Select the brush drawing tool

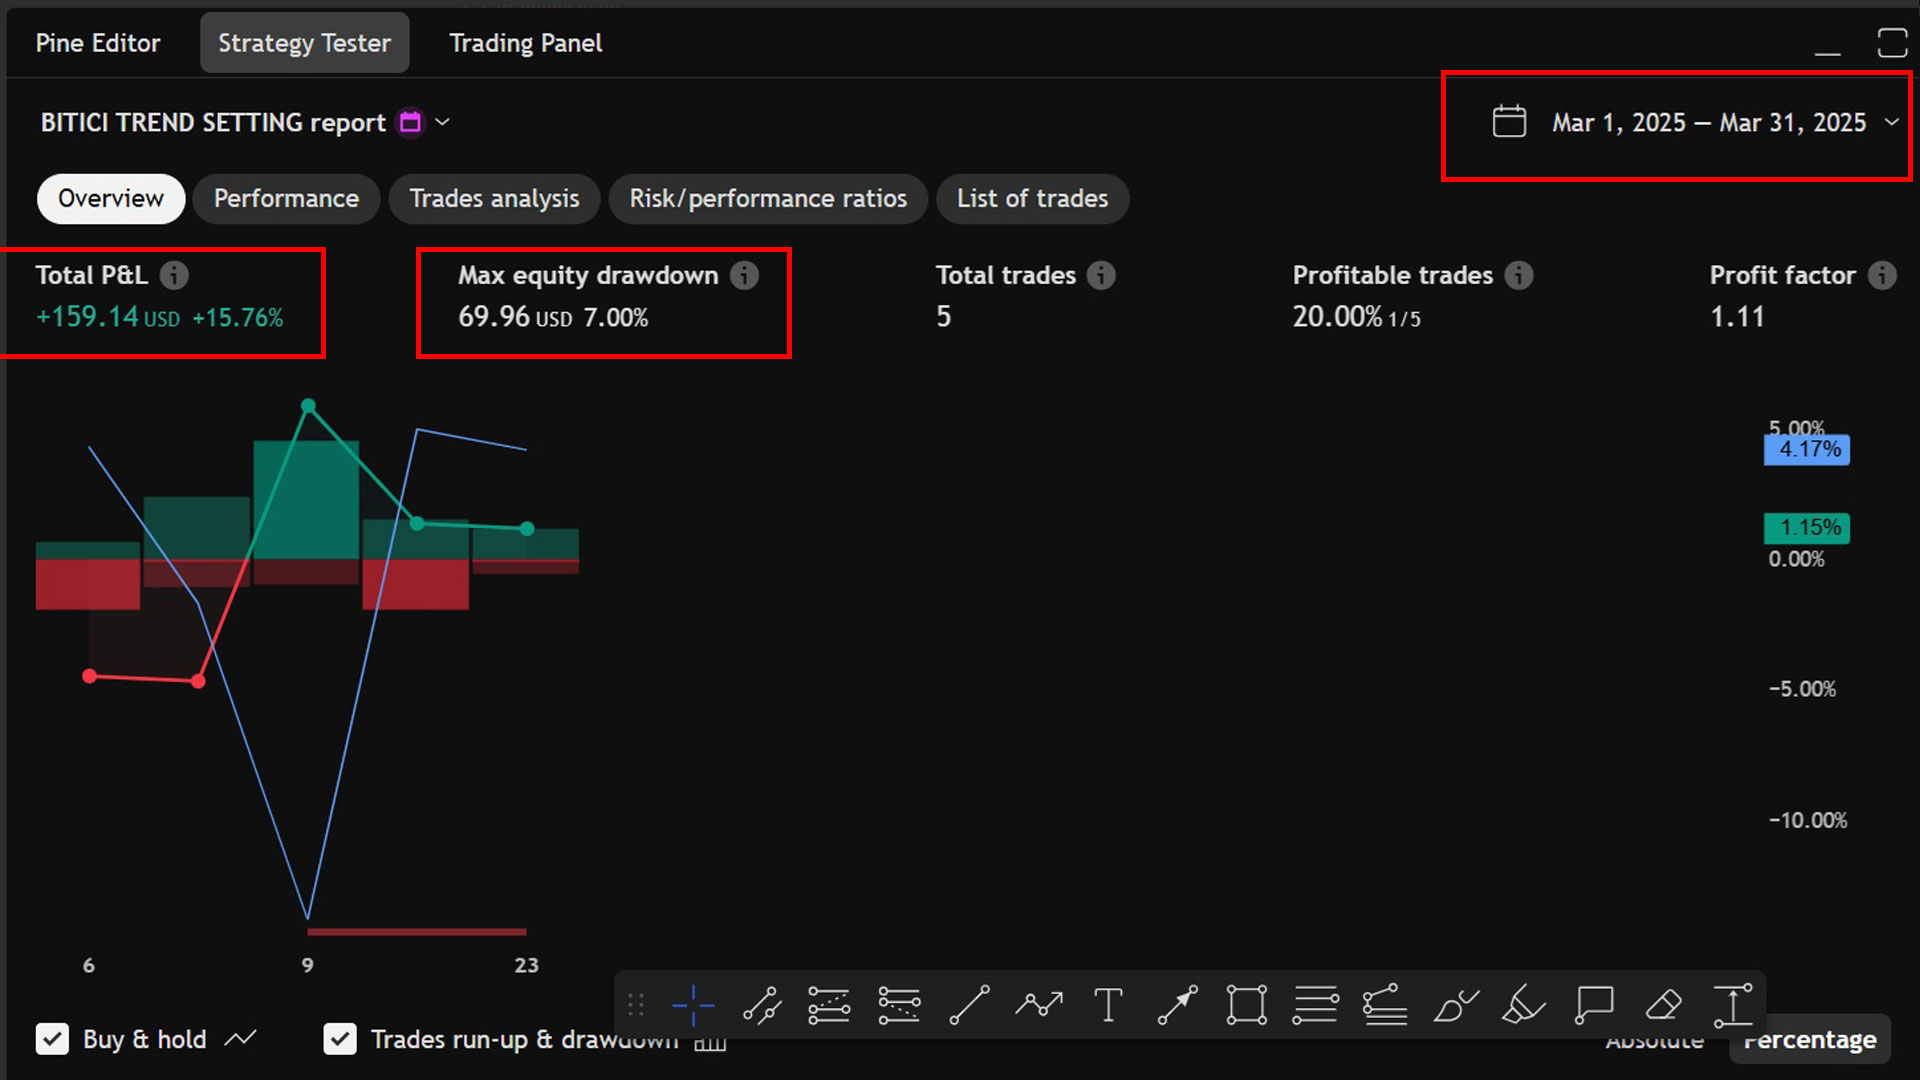click(x=1455, y=1005)
